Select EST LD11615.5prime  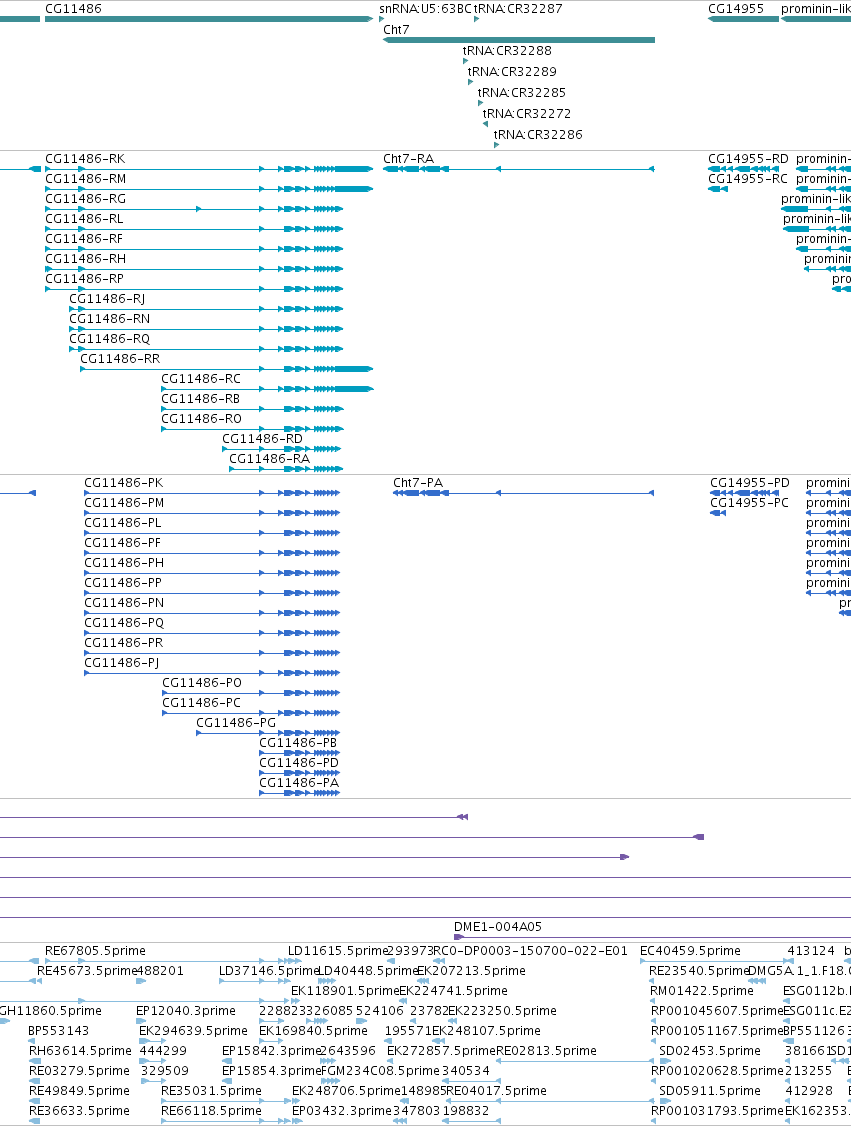point(338,951)
